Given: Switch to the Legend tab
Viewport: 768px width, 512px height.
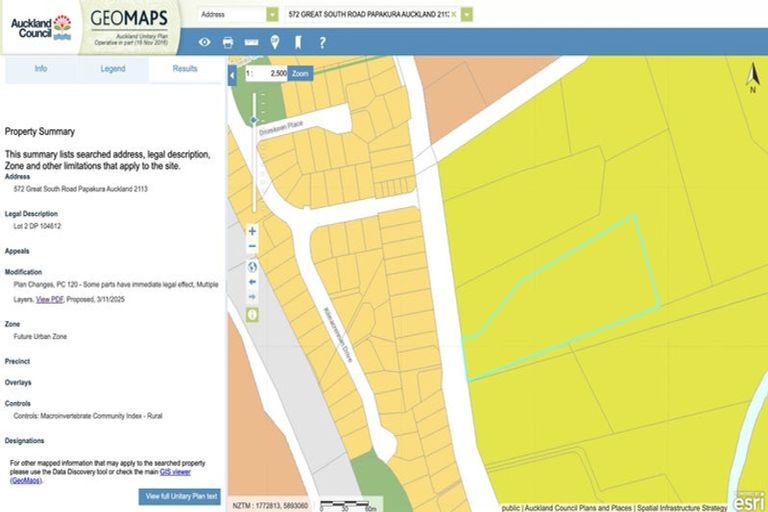Looking at the screenshot, I should [x=113, y=69].
